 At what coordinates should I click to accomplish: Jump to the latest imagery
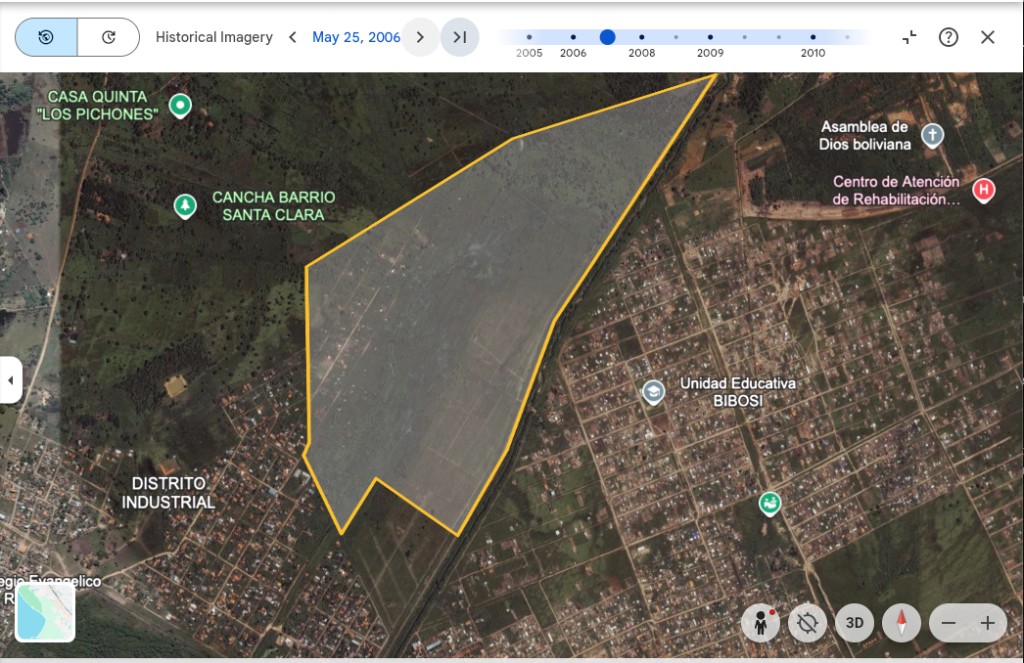tap(459, 37)
